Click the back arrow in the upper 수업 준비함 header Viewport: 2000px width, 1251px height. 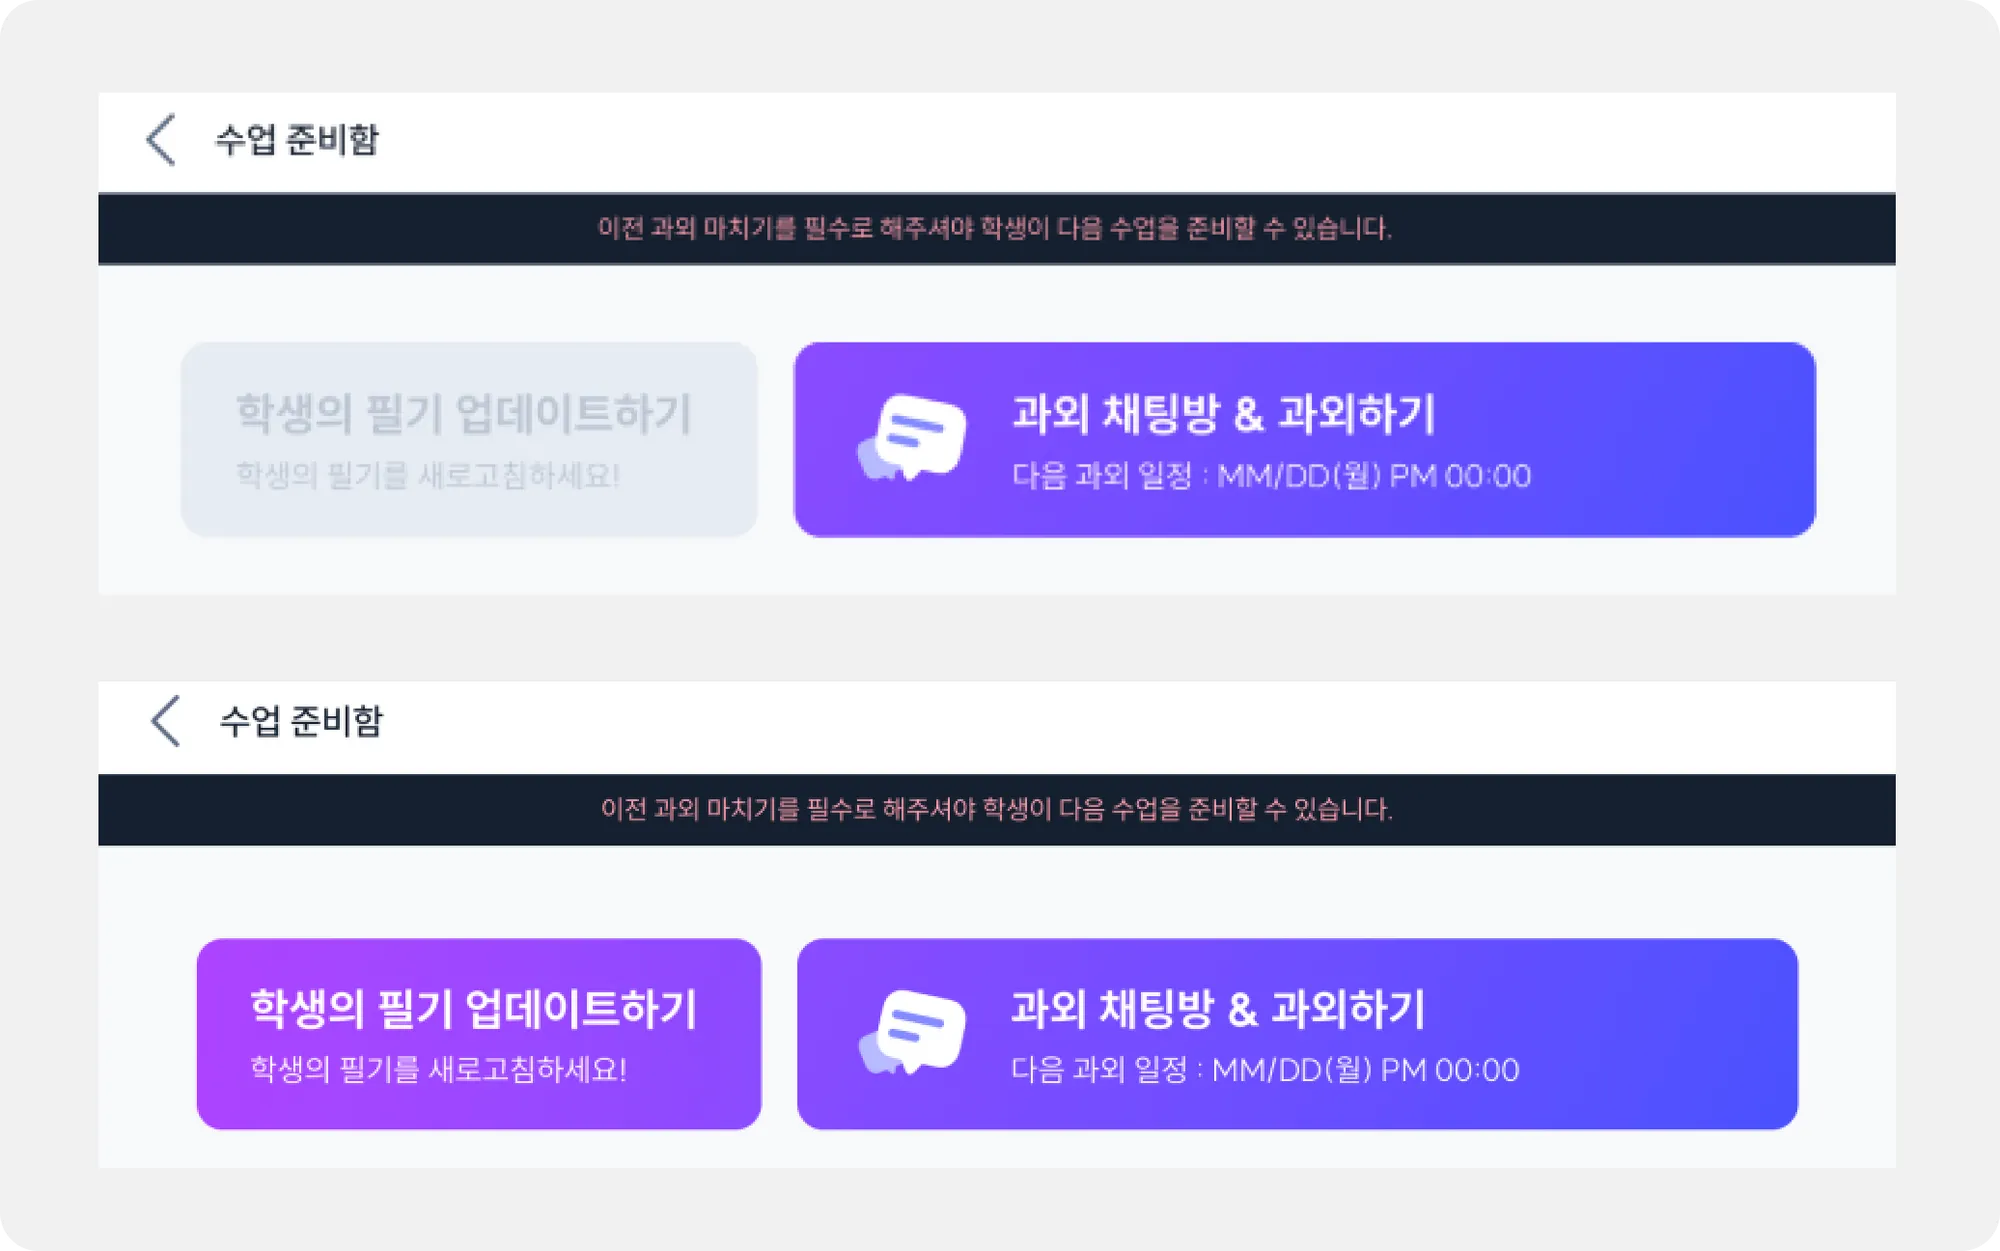(x=161, y=139)
